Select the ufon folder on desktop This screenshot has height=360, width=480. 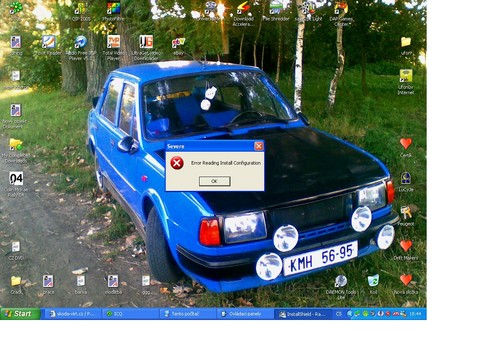tap(406, 46)
